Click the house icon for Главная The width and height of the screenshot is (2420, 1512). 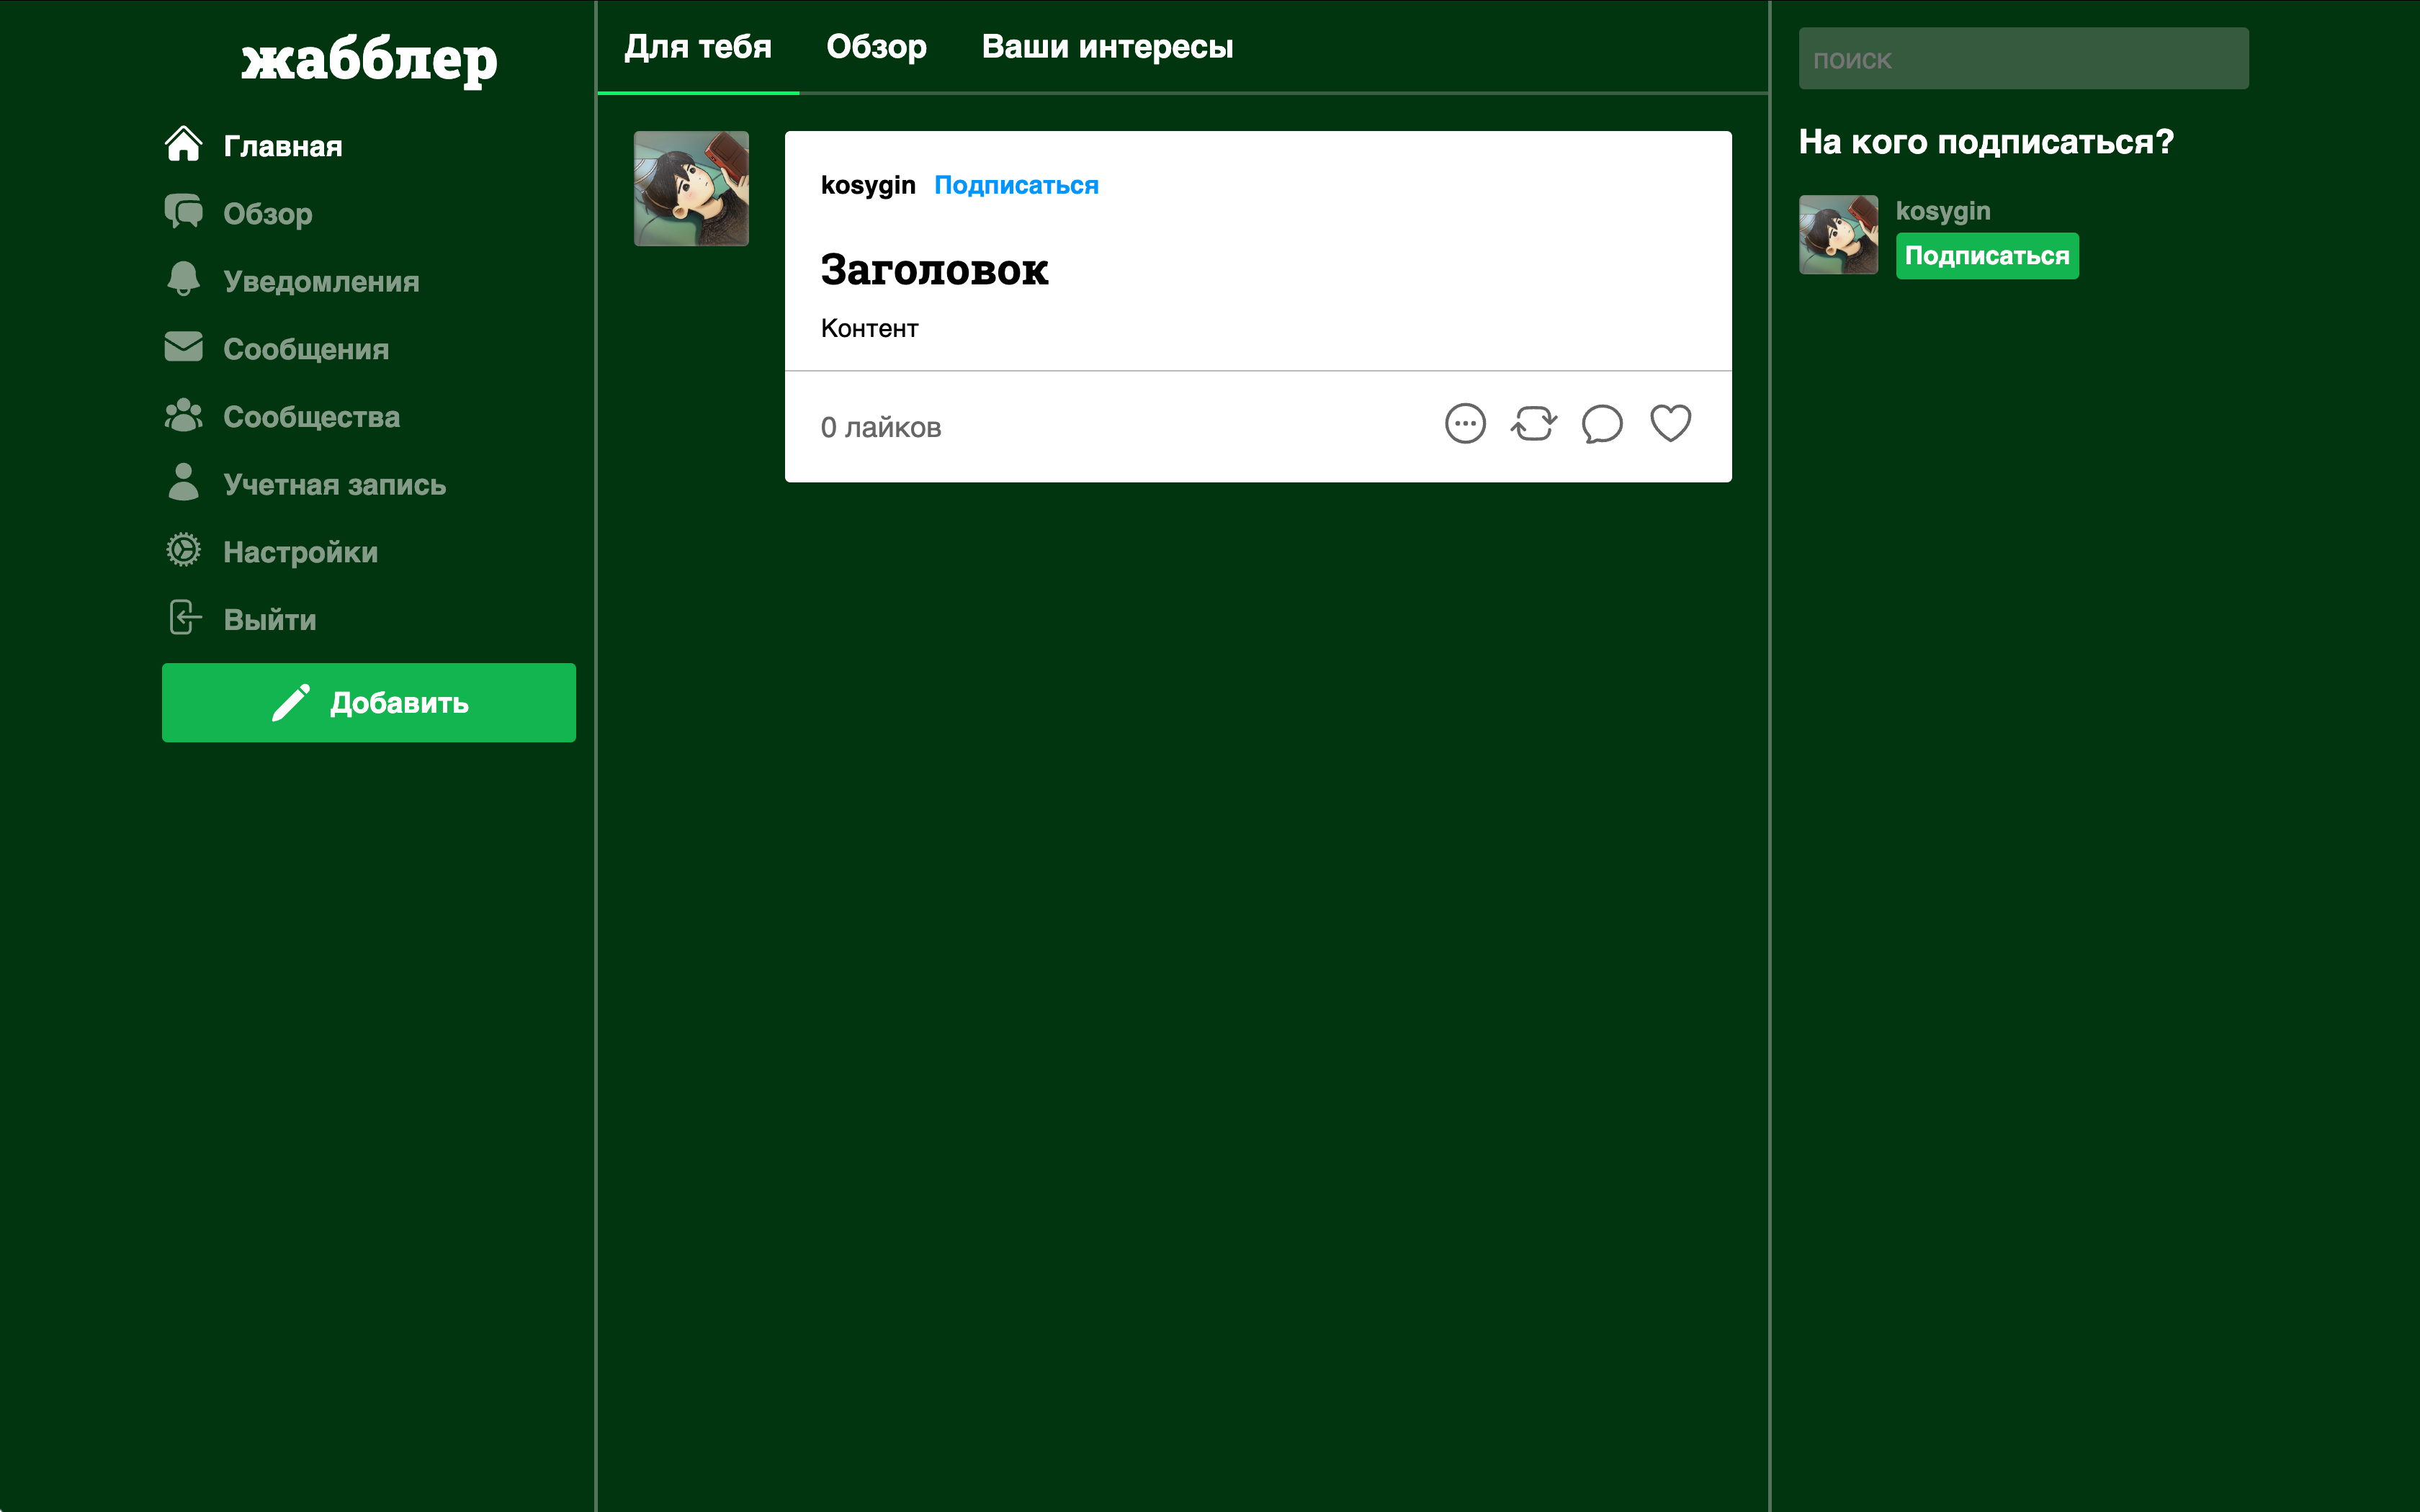(183, 143)
